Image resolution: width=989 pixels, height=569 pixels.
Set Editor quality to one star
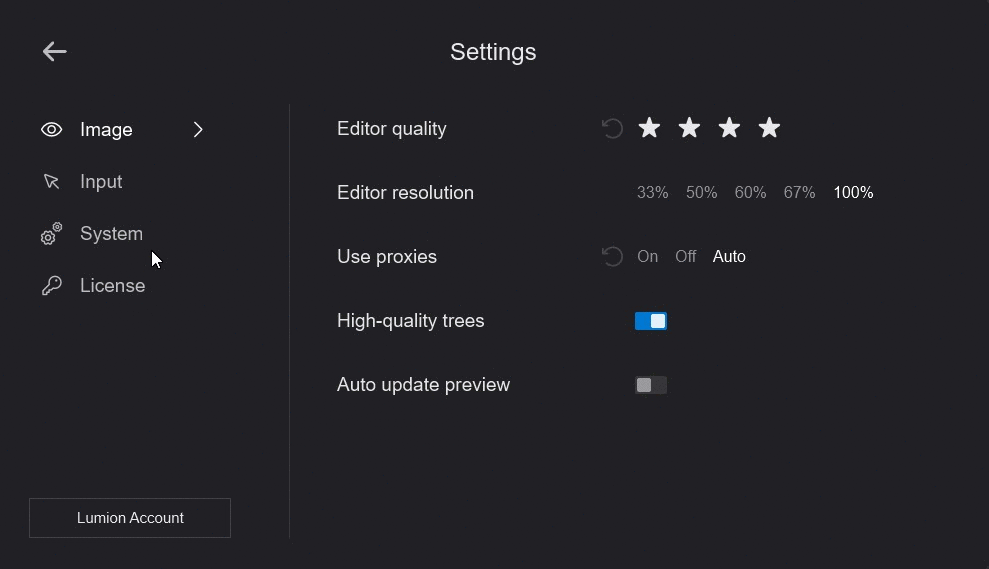coord(650,128)
